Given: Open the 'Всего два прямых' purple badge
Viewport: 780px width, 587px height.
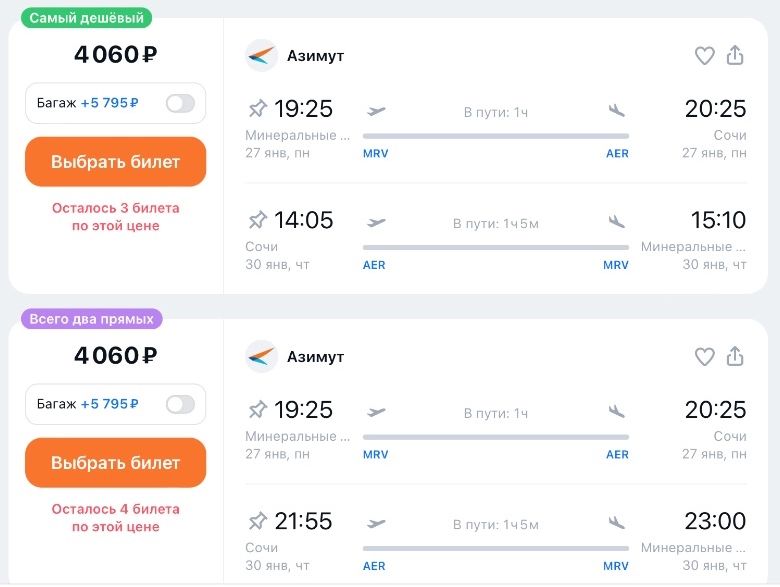Looking at the screenshot, I should tap(92, 319).
